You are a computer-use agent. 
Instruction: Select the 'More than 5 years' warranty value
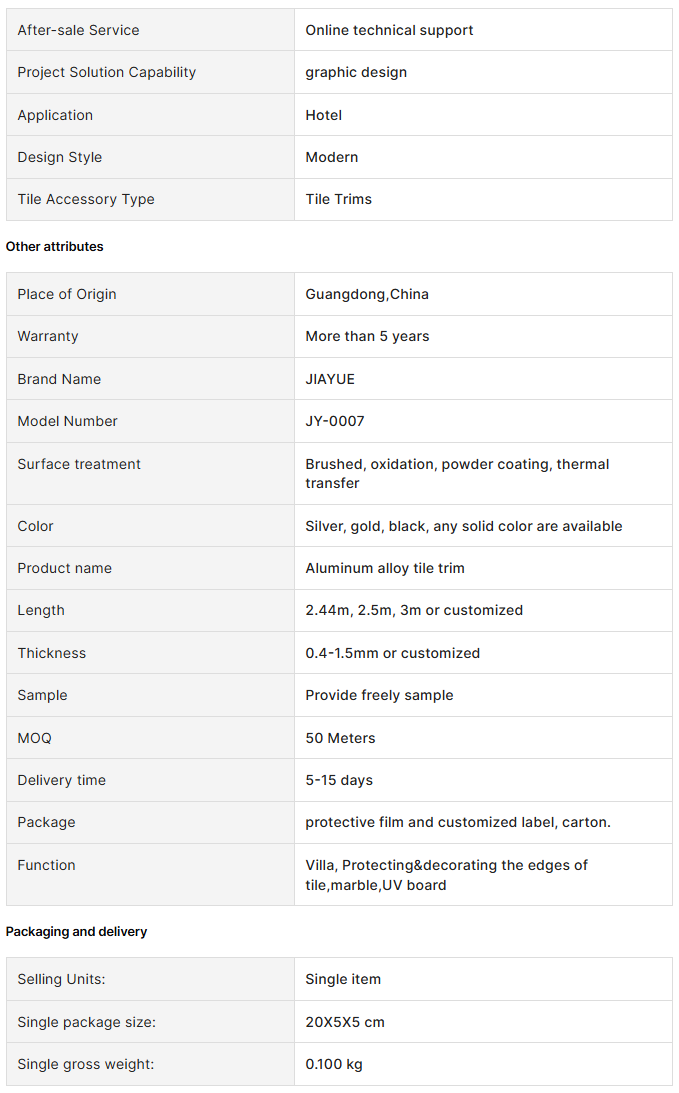click(x=367, y=337)
